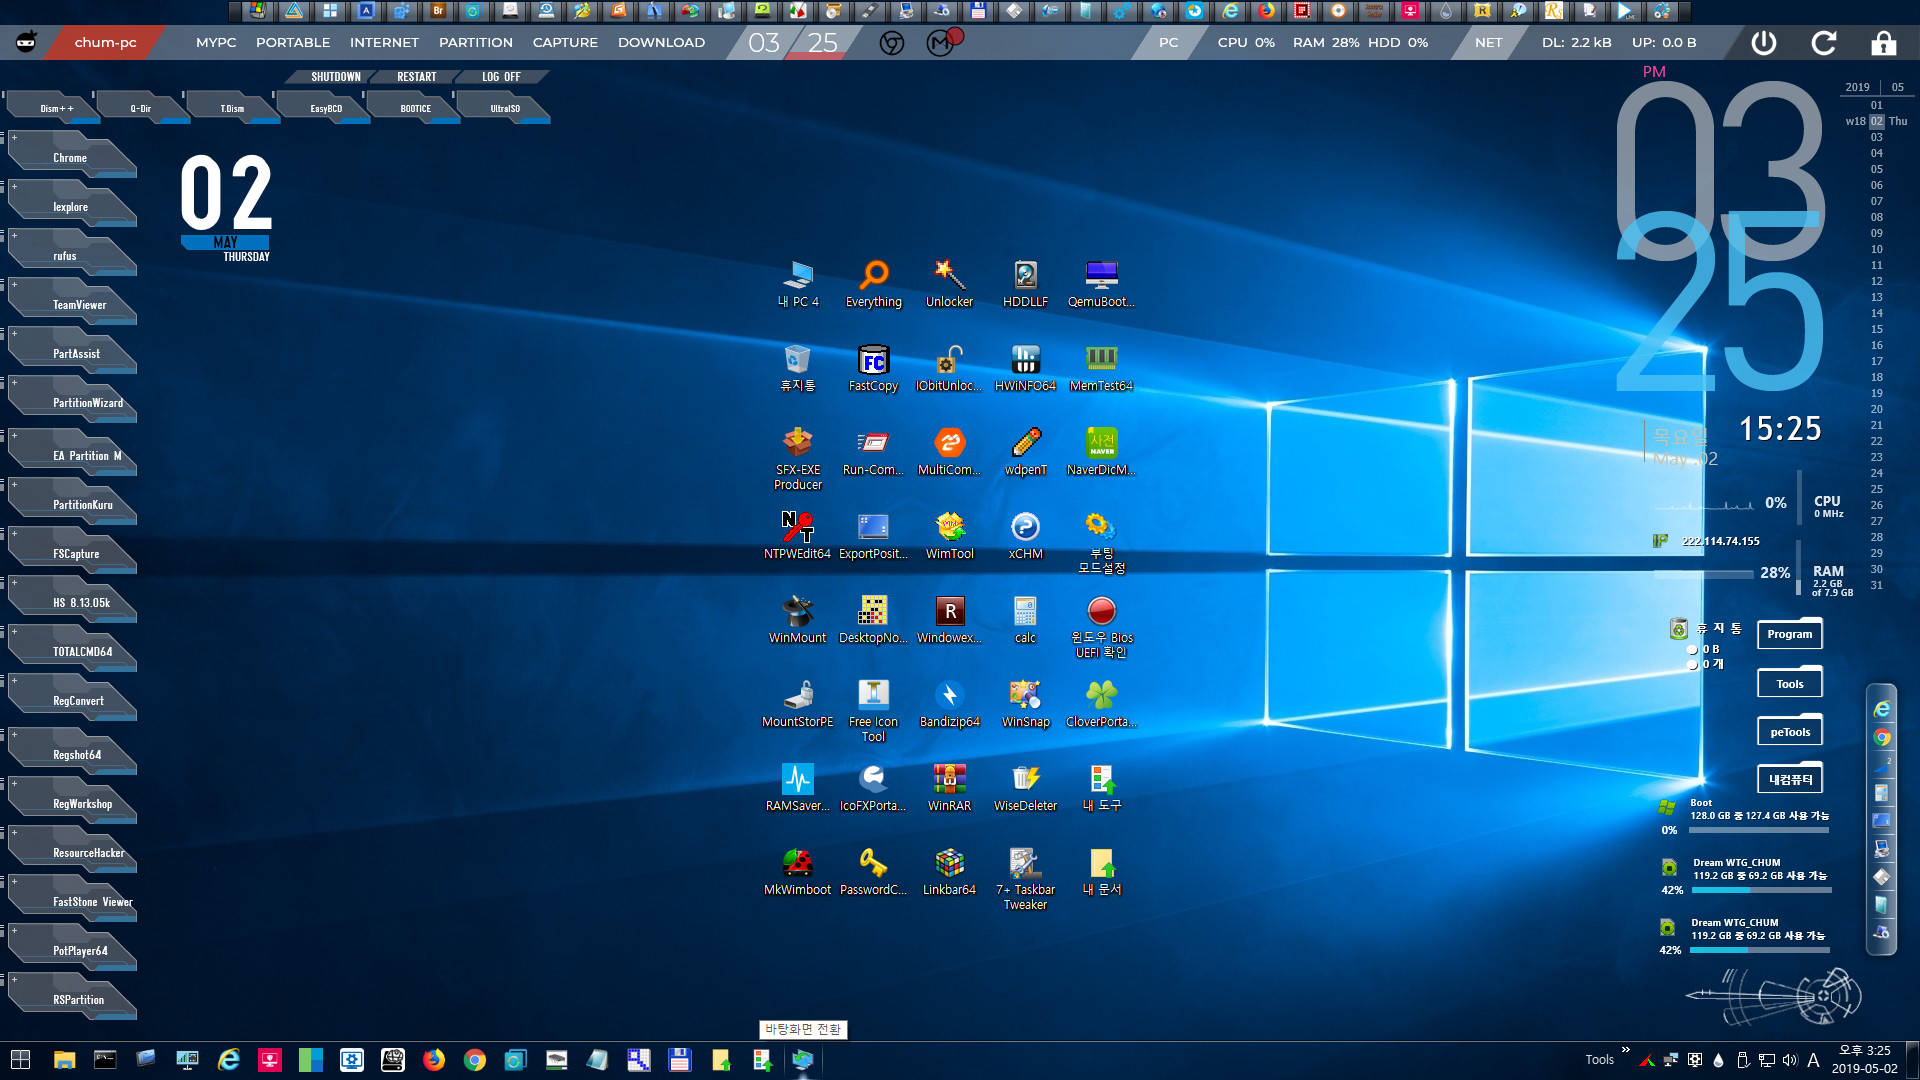Expand the Tools toolbar chevron in taskbar

(1625, 1050)
